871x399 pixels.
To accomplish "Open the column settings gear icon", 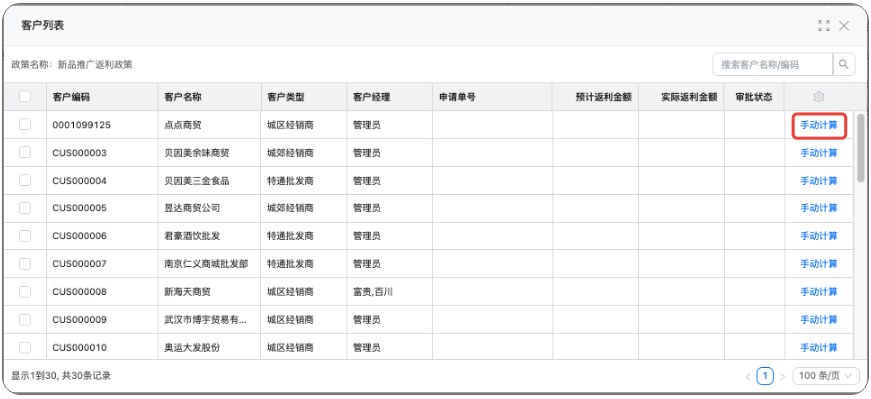I will coord(818,97).
